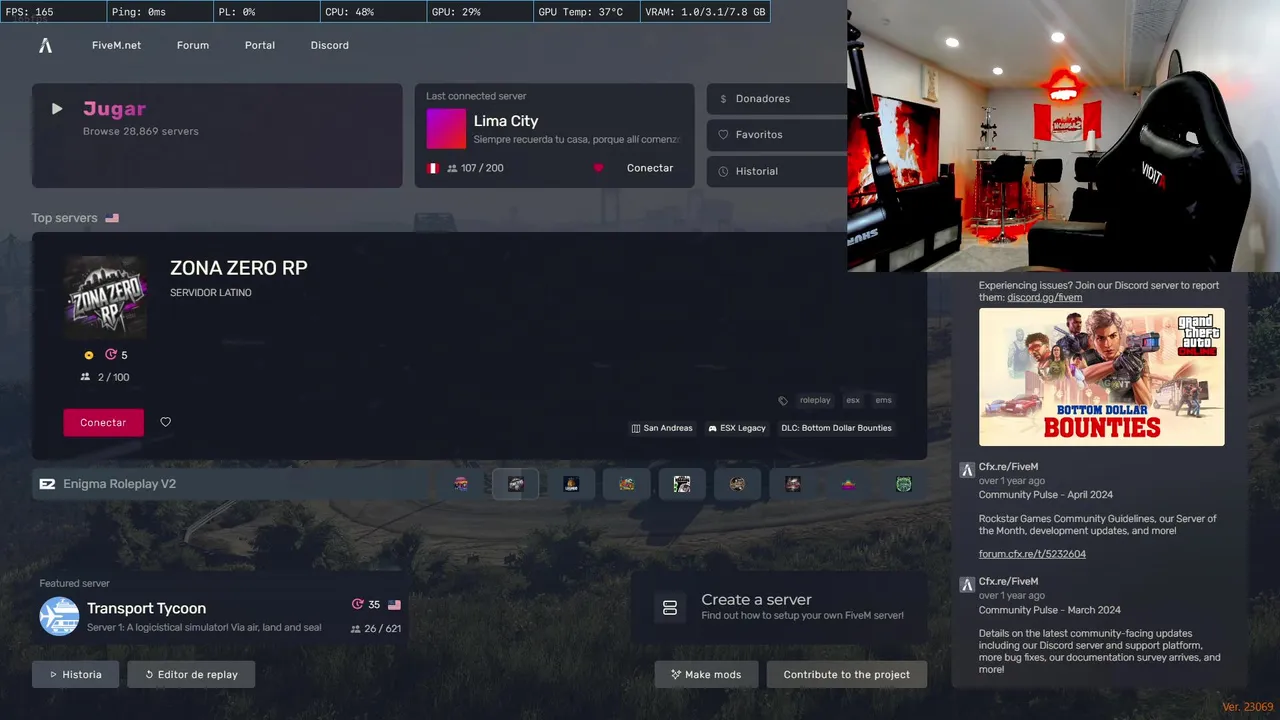Click the Community Pulse - April 2024 heading
Screen dimensions: 1280x720
(1046, 495)
